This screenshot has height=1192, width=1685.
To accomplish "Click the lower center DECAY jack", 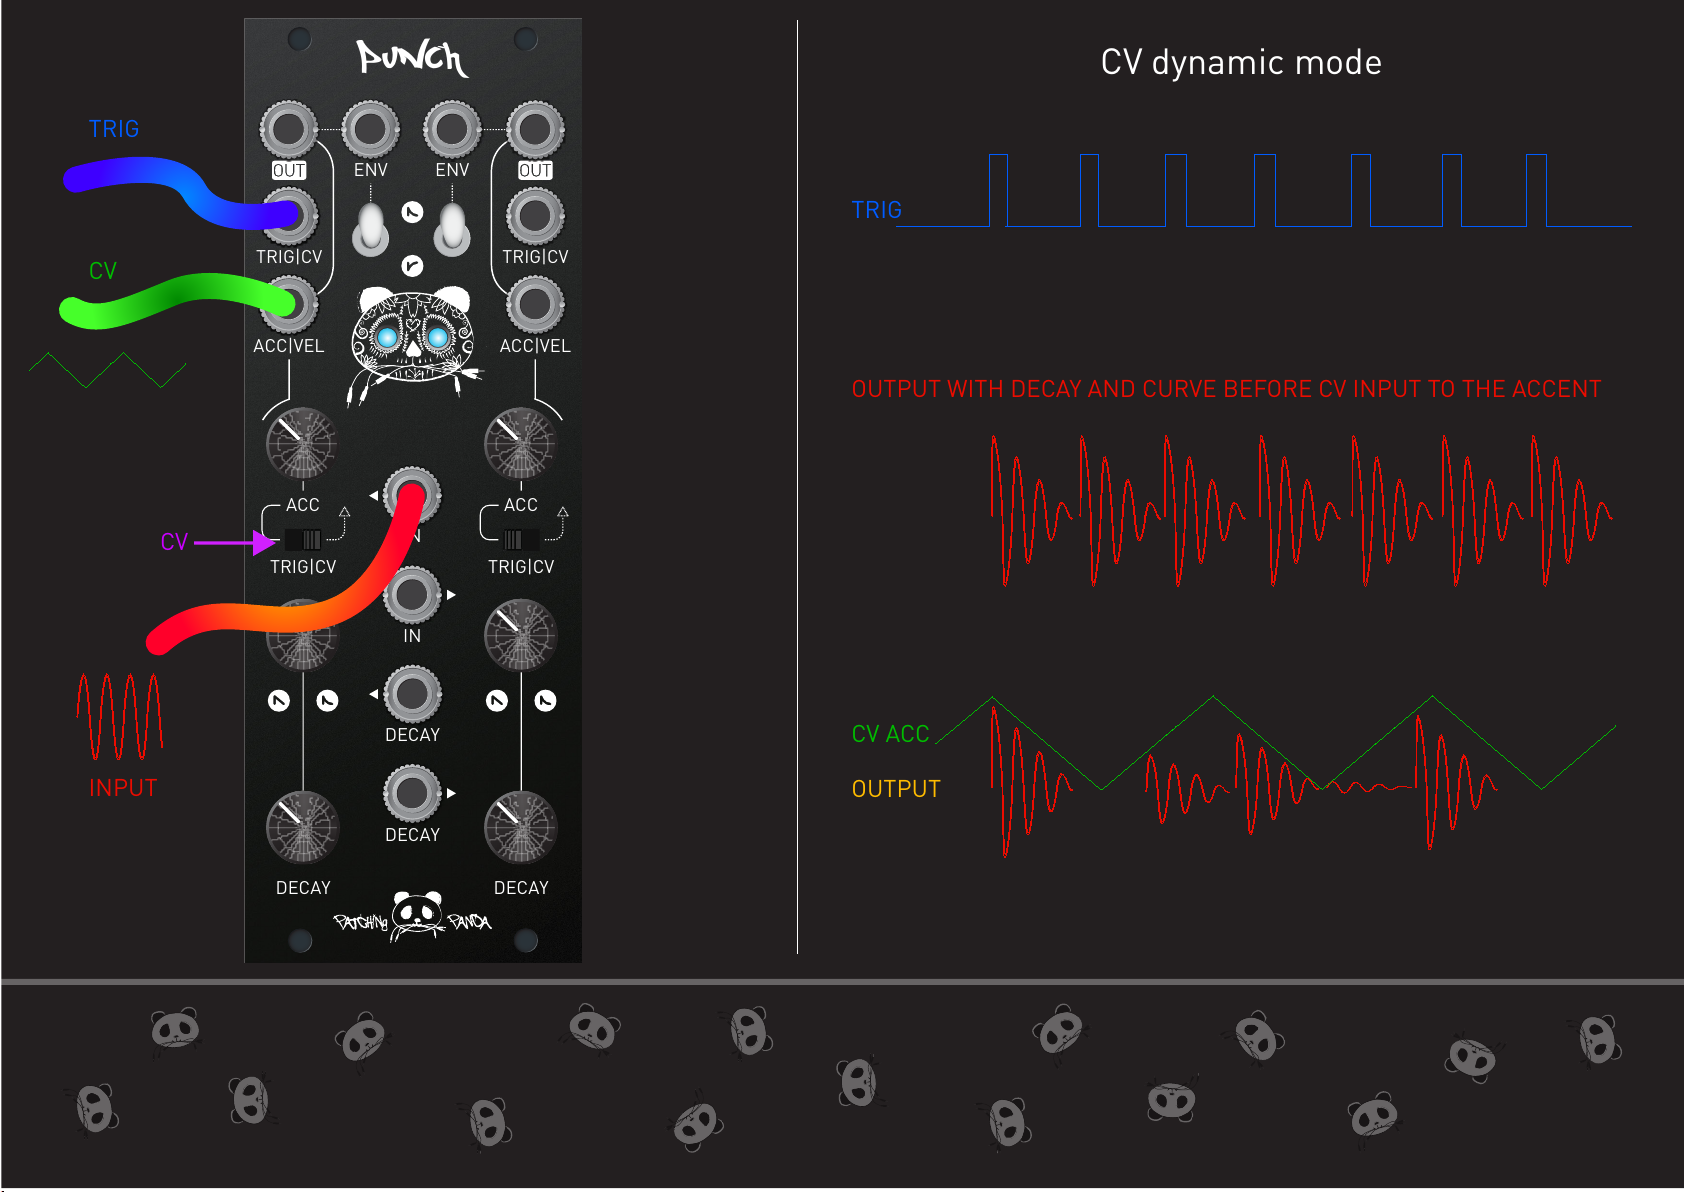I will (x=412, y=794).
